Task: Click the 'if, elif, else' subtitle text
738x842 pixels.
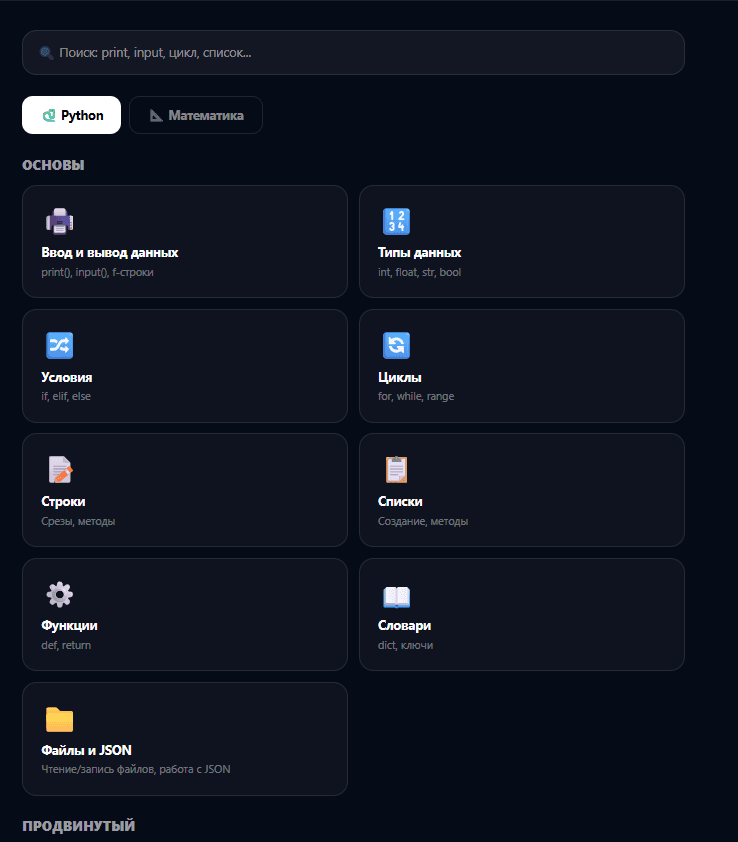Action: [66, 396]
